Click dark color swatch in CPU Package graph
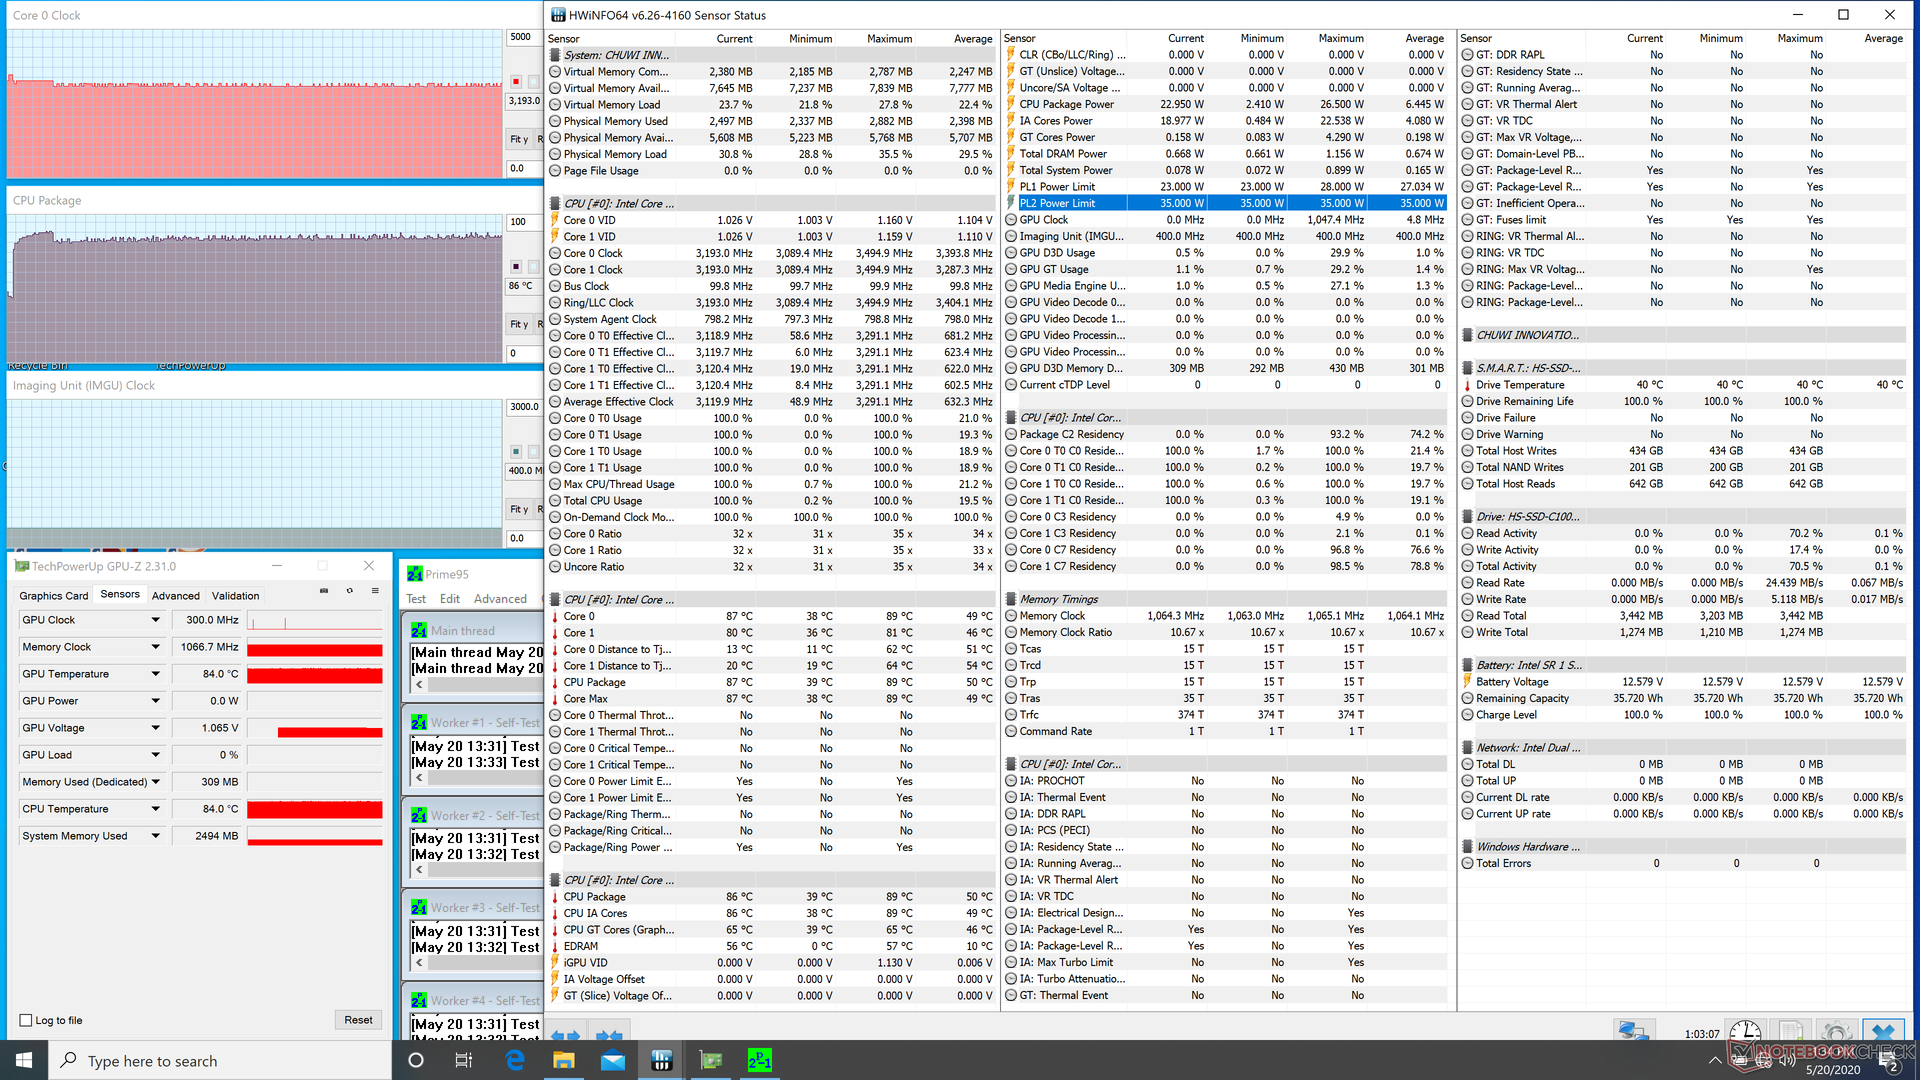The width and height of the screenshot is (1920, 1080). 516,267
